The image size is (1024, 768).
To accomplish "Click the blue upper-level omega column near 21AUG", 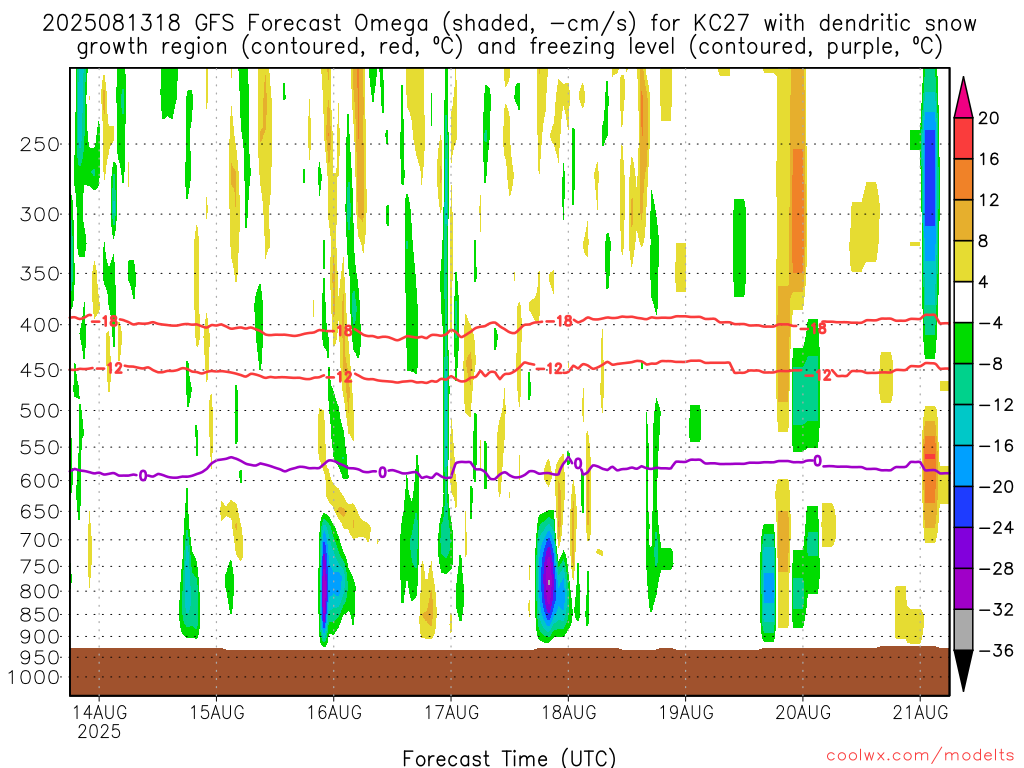I will [x=929, y=176].
